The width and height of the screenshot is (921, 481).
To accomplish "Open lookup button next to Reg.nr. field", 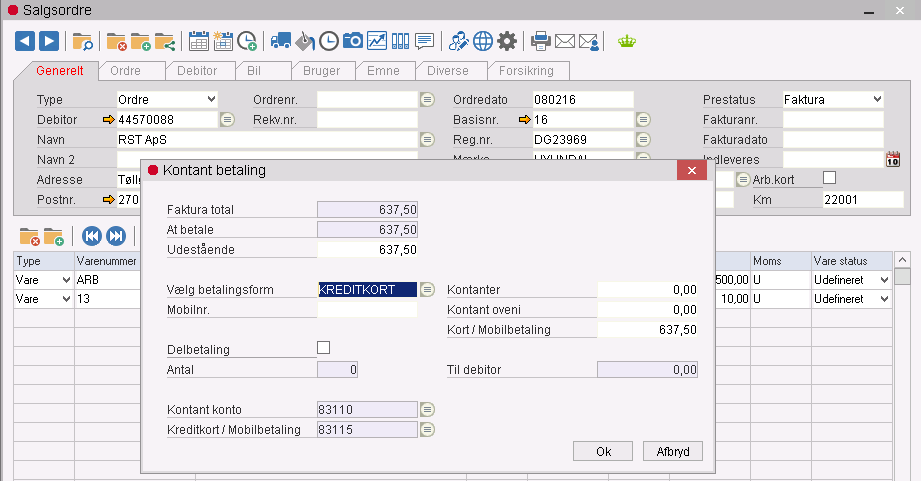I will (x=644, y=139).
